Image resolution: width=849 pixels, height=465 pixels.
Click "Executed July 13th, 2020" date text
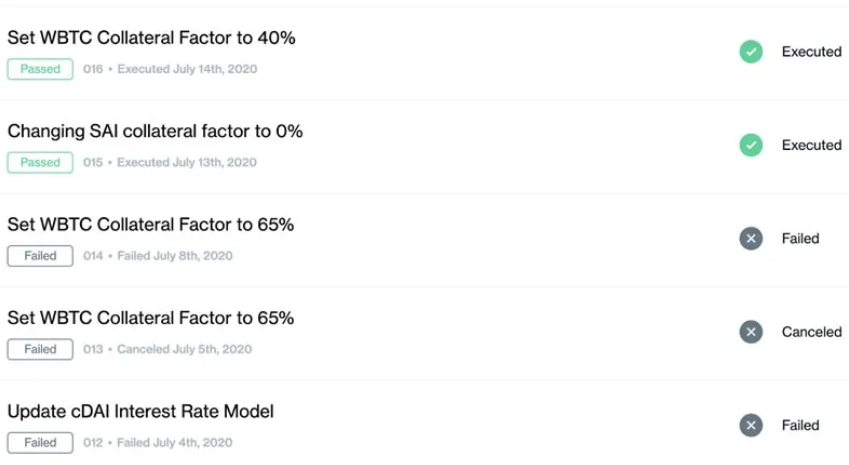(x=187, y=162)
